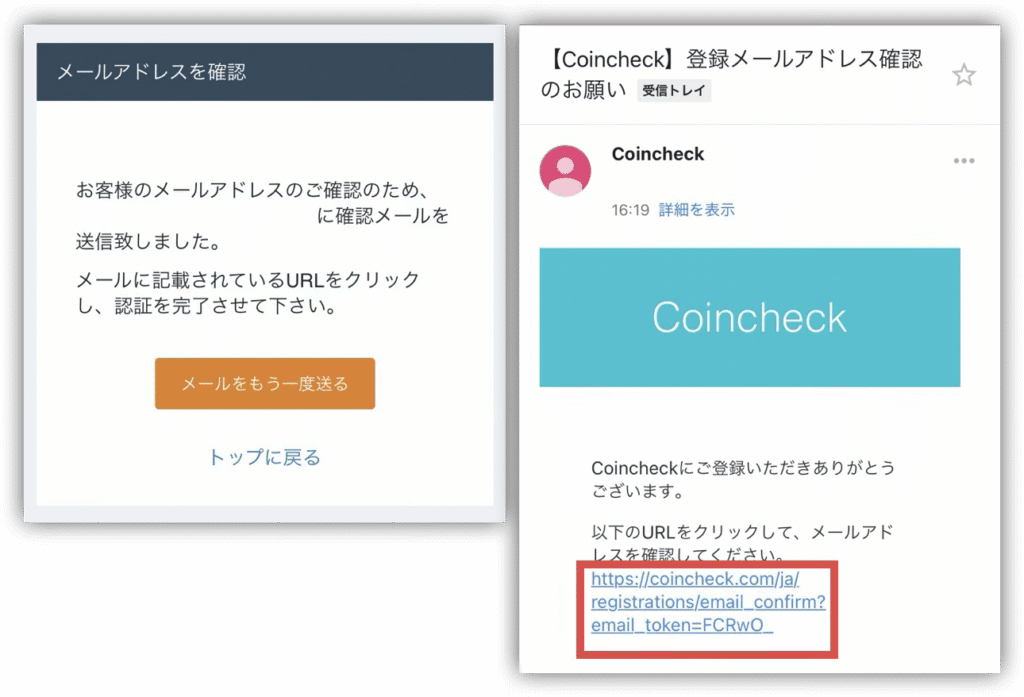
Task: Click the 受信トレイ inbox label
Action: click(x=674, y=90)
